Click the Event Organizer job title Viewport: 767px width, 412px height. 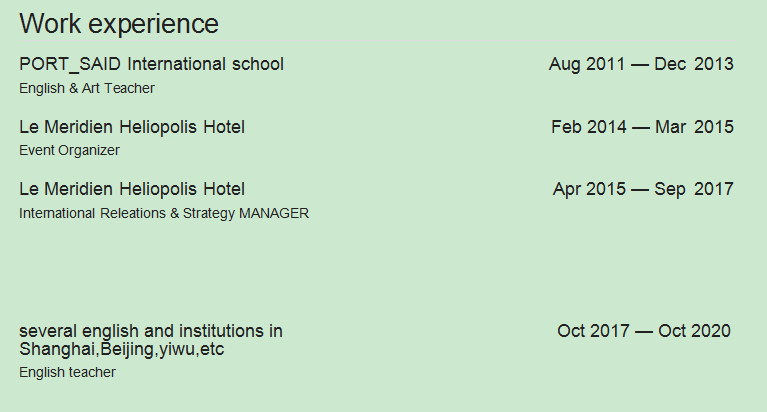(x=69, y=151)
